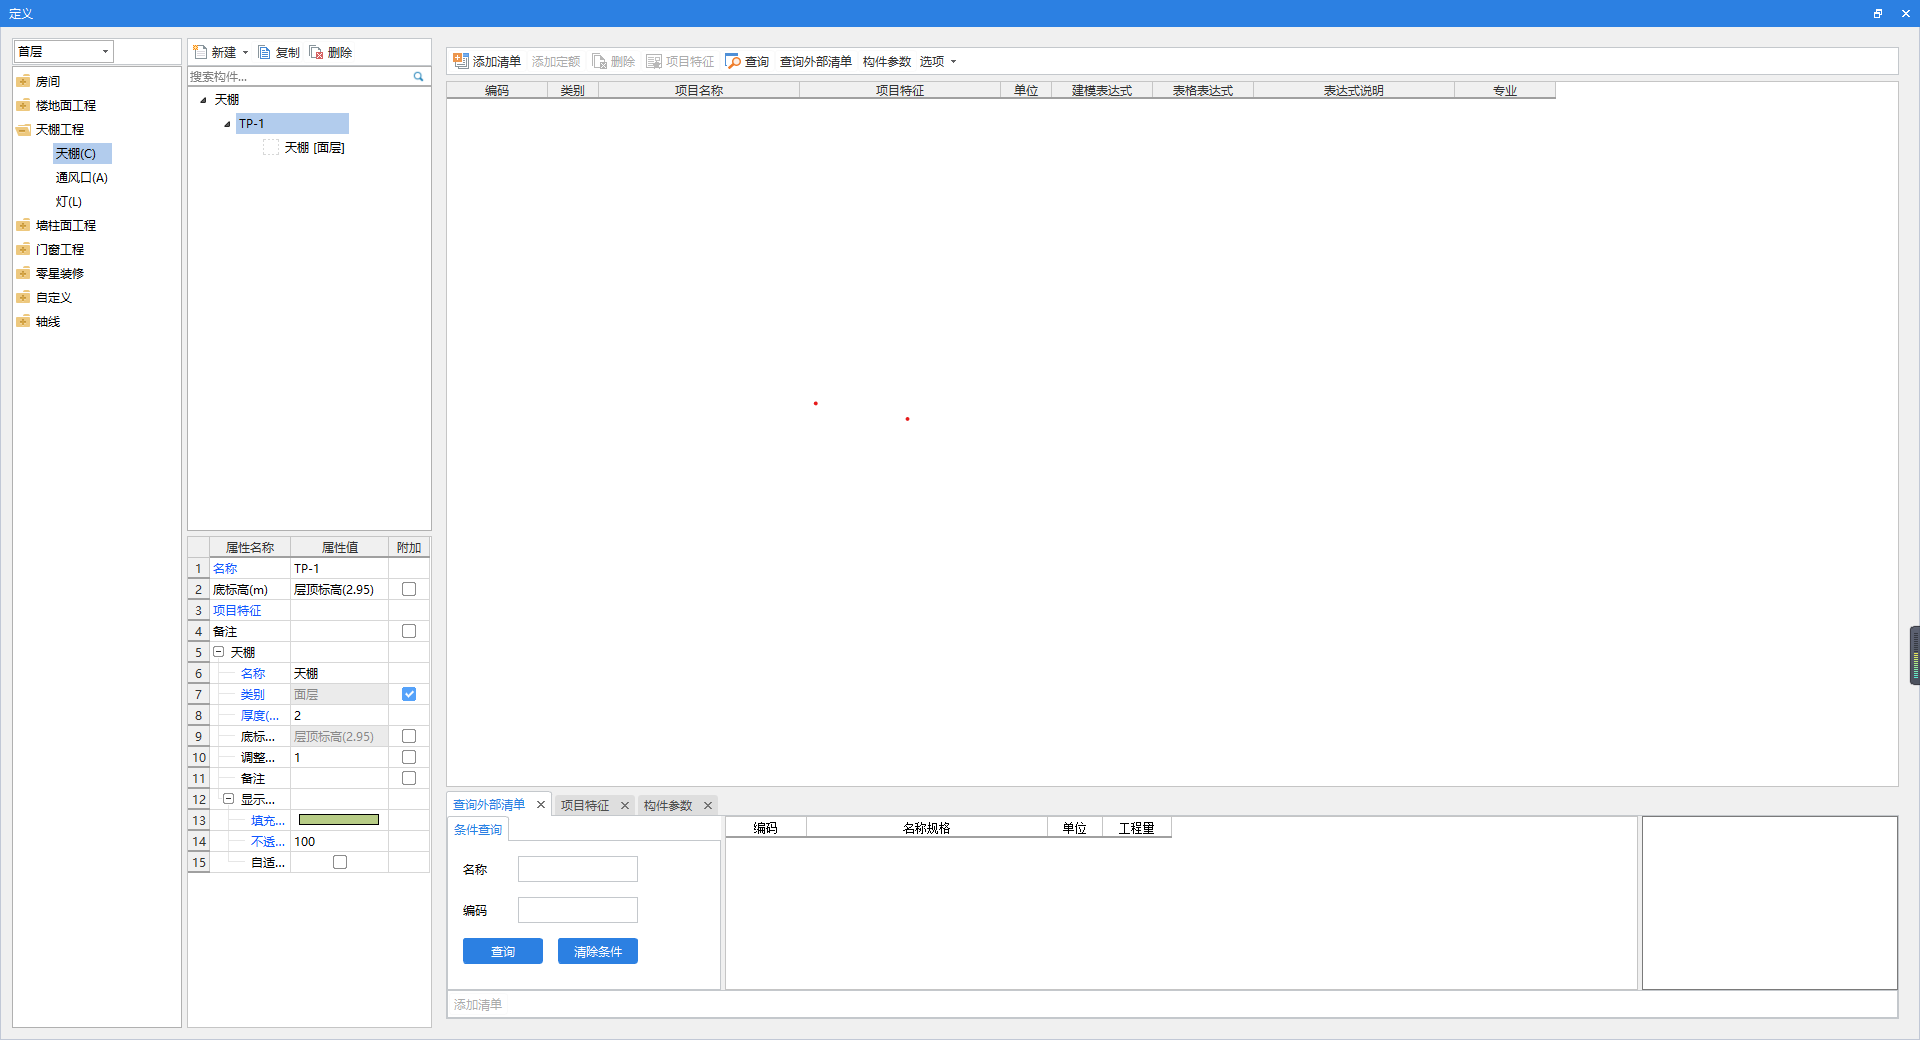Collapse the 显示 property group in row 12
Viewport: 1920px width, 1040px height.
(x=228, y=799)
